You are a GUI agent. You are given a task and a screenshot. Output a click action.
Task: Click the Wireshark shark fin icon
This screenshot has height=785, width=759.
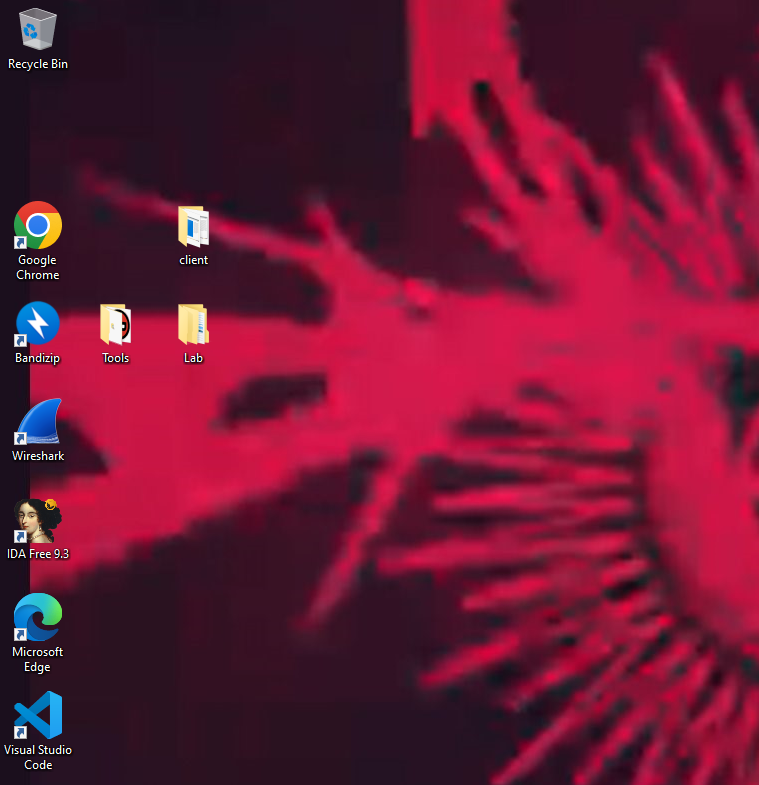[38, 422]
